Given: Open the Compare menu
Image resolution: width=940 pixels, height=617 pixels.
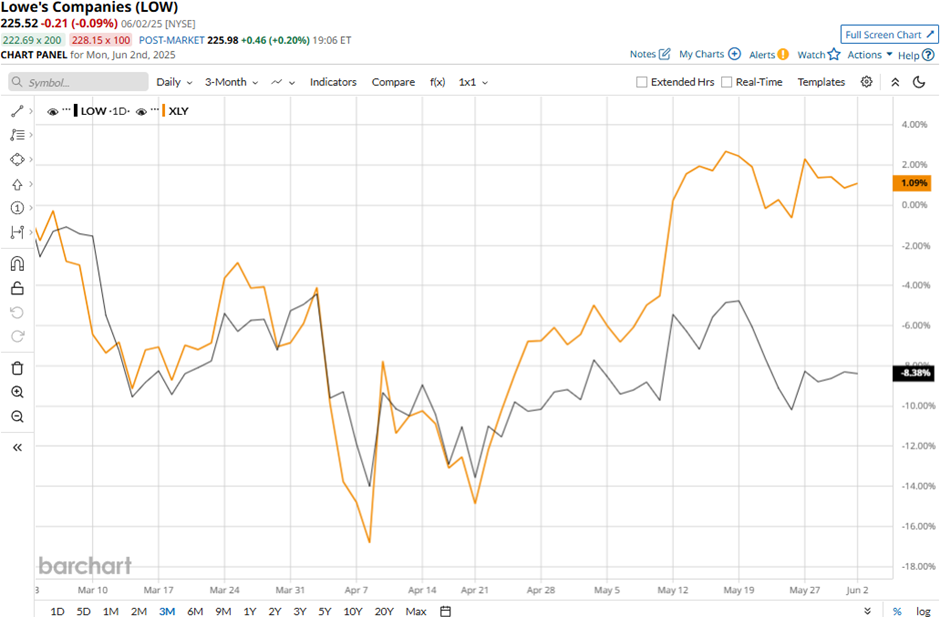Looking at the screenshot, I should (x=393, y=82).
